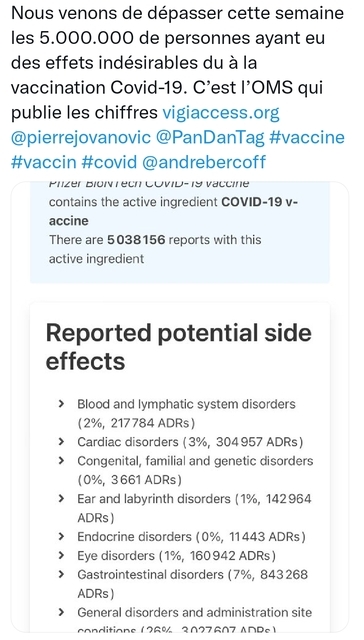Expand Blood and lymphatic system disorders chevron
The width and height of the screenshot is (364, 640).
click(61, 404)
